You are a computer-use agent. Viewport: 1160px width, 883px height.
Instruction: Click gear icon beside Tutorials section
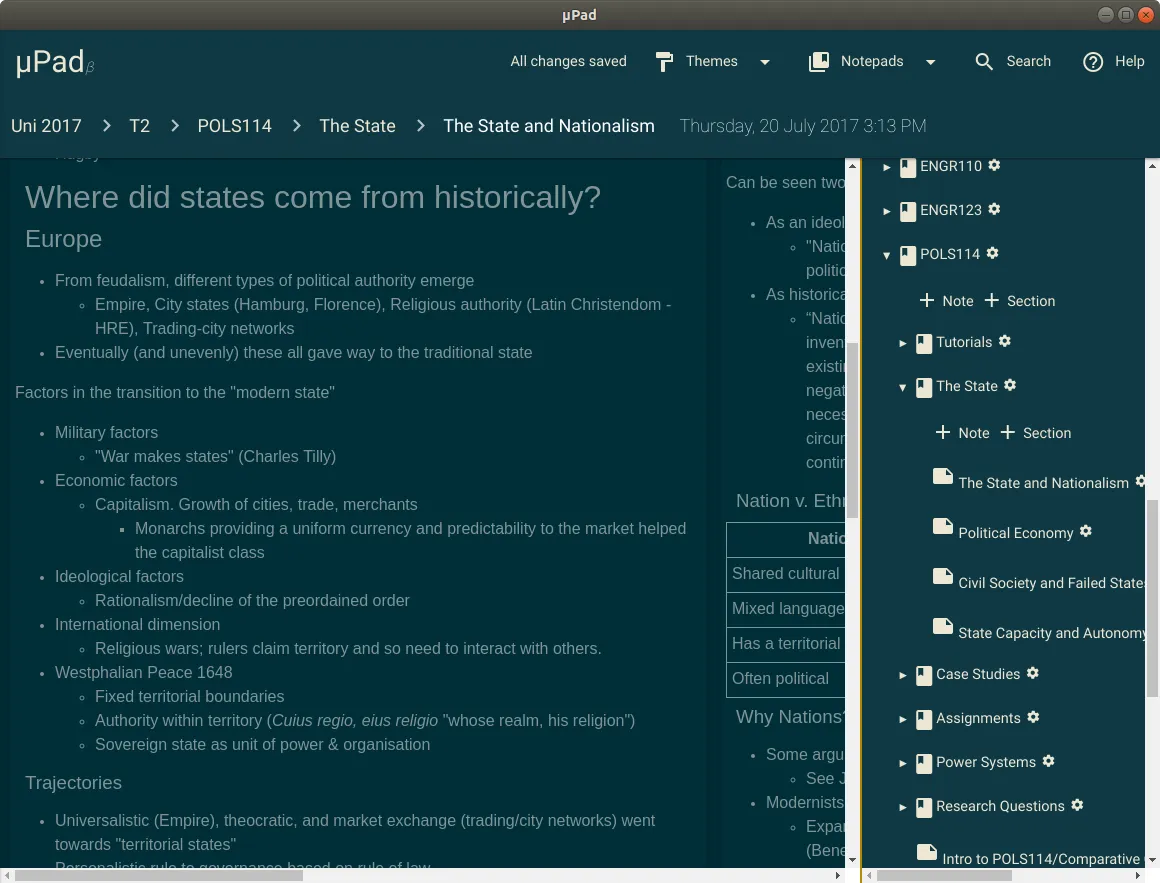pos(1005,341)
